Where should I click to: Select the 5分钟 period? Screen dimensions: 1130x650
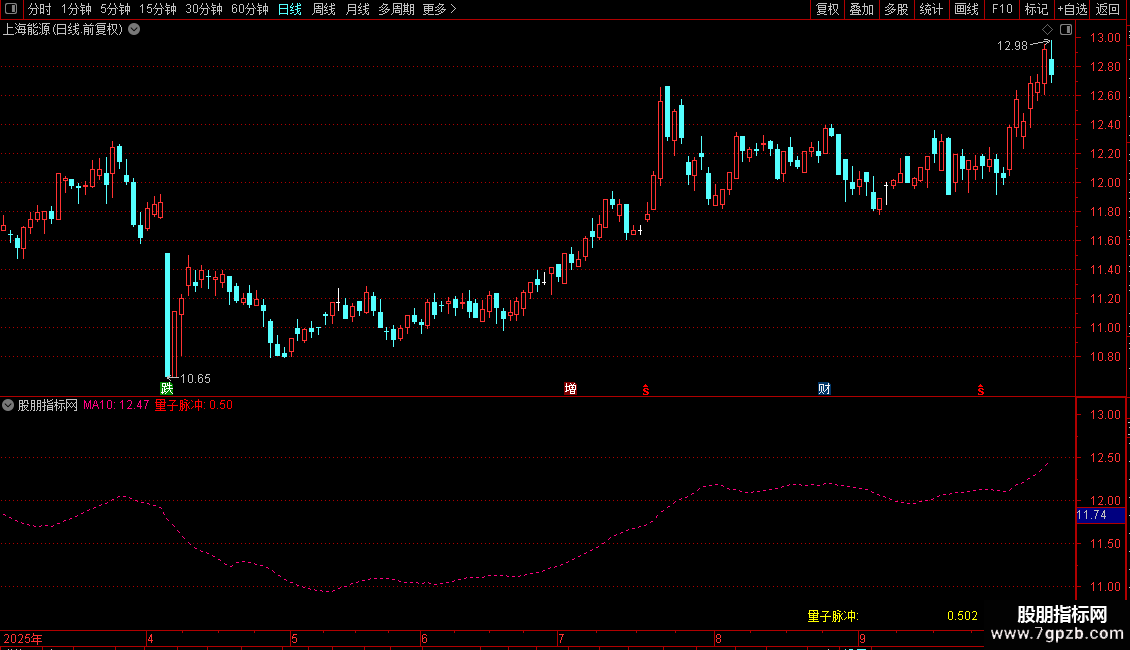pyautogui.click(x=115, y=9)
